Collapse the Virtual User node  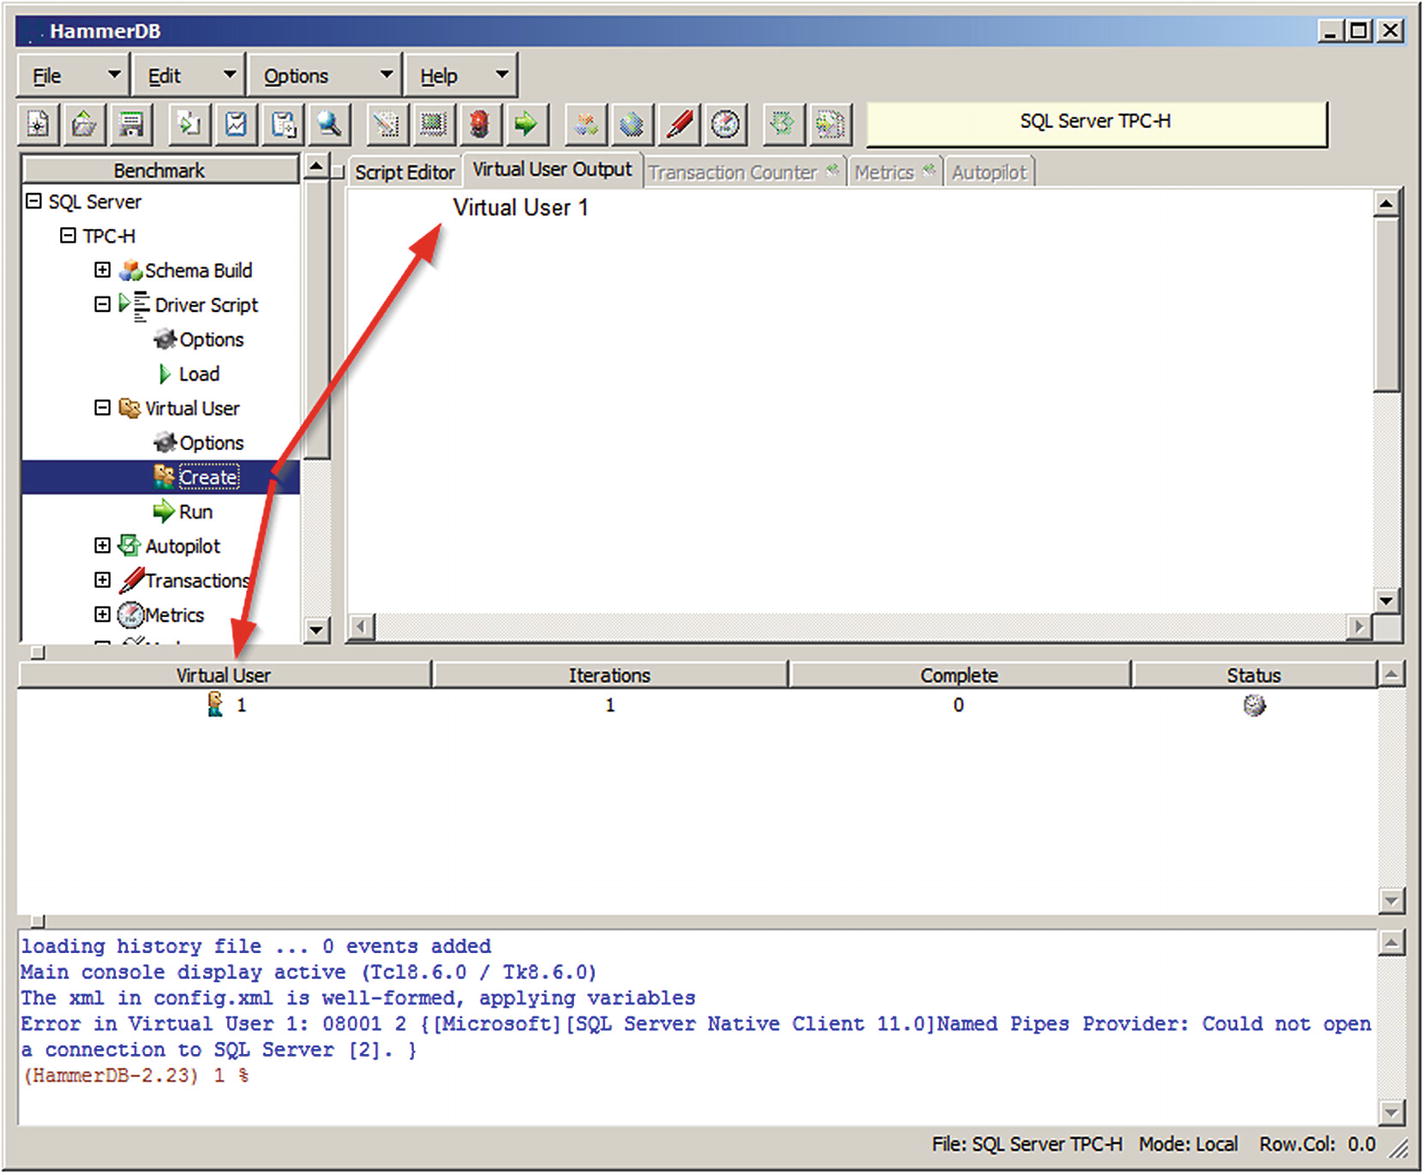click(x=102, y=408)
